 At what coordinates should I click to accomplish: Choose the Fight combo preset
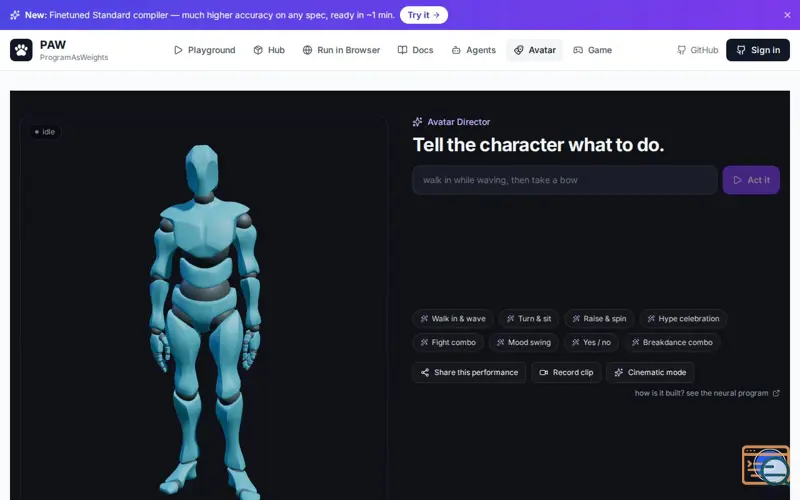point(447,342)
